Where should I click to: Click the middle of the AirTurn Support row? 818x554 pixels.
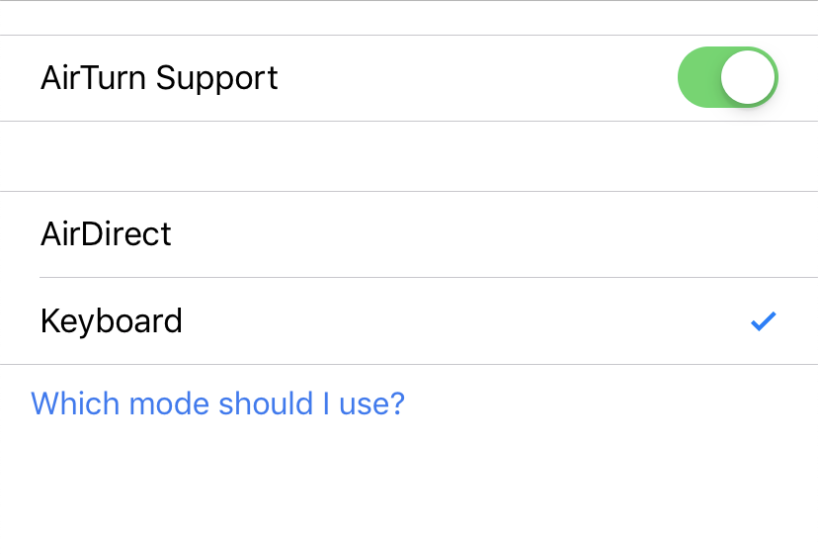tap(409, 78)
